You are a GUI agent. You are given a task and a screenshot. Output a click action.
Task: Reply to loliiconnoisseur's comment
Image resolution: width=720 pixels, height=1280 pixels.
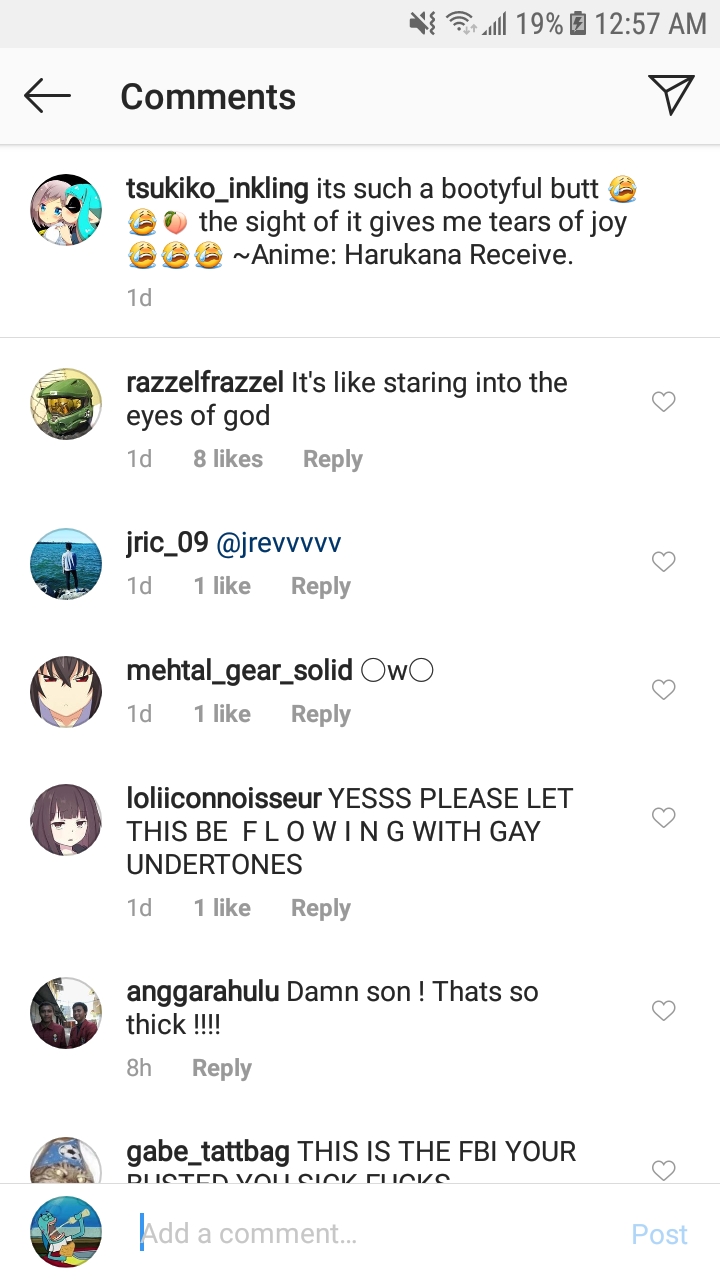pos(320,908)
